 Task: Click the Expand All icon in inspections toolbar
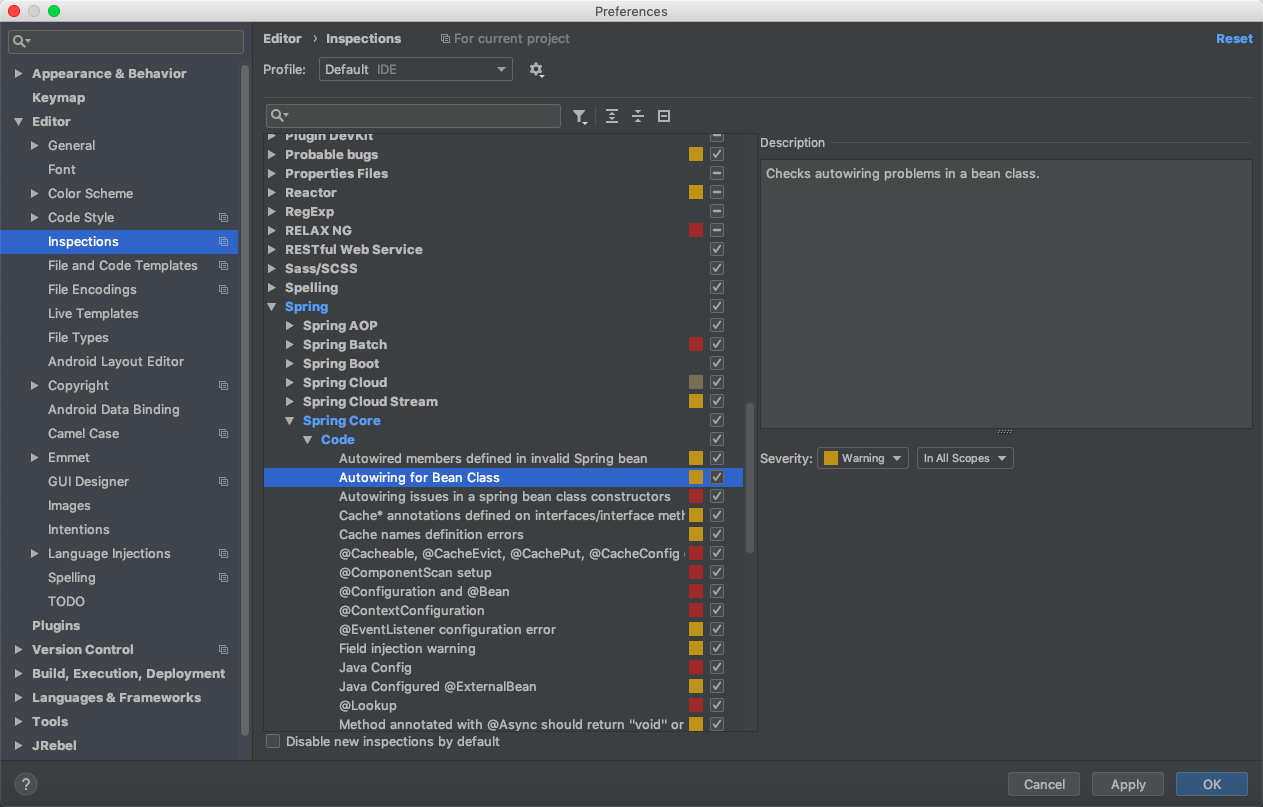click(x=612, y=116)
